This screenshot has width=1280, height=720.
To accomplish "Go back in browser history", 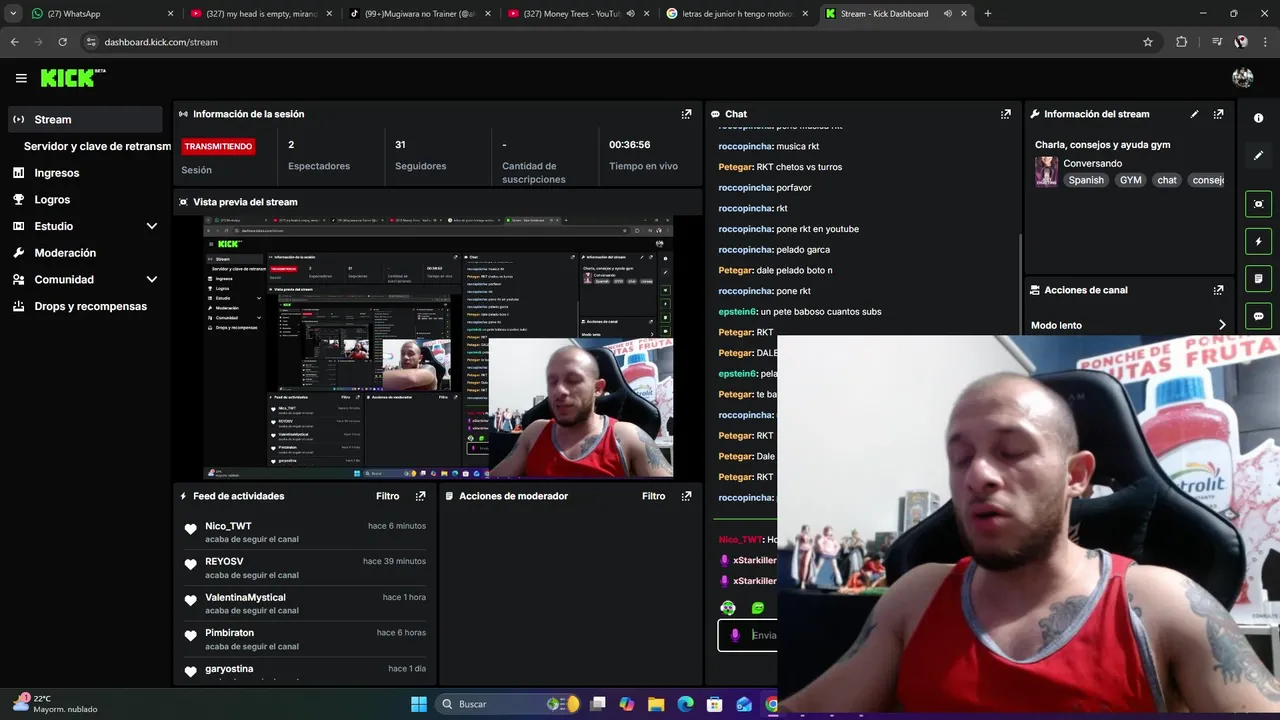I will [14, 42].
